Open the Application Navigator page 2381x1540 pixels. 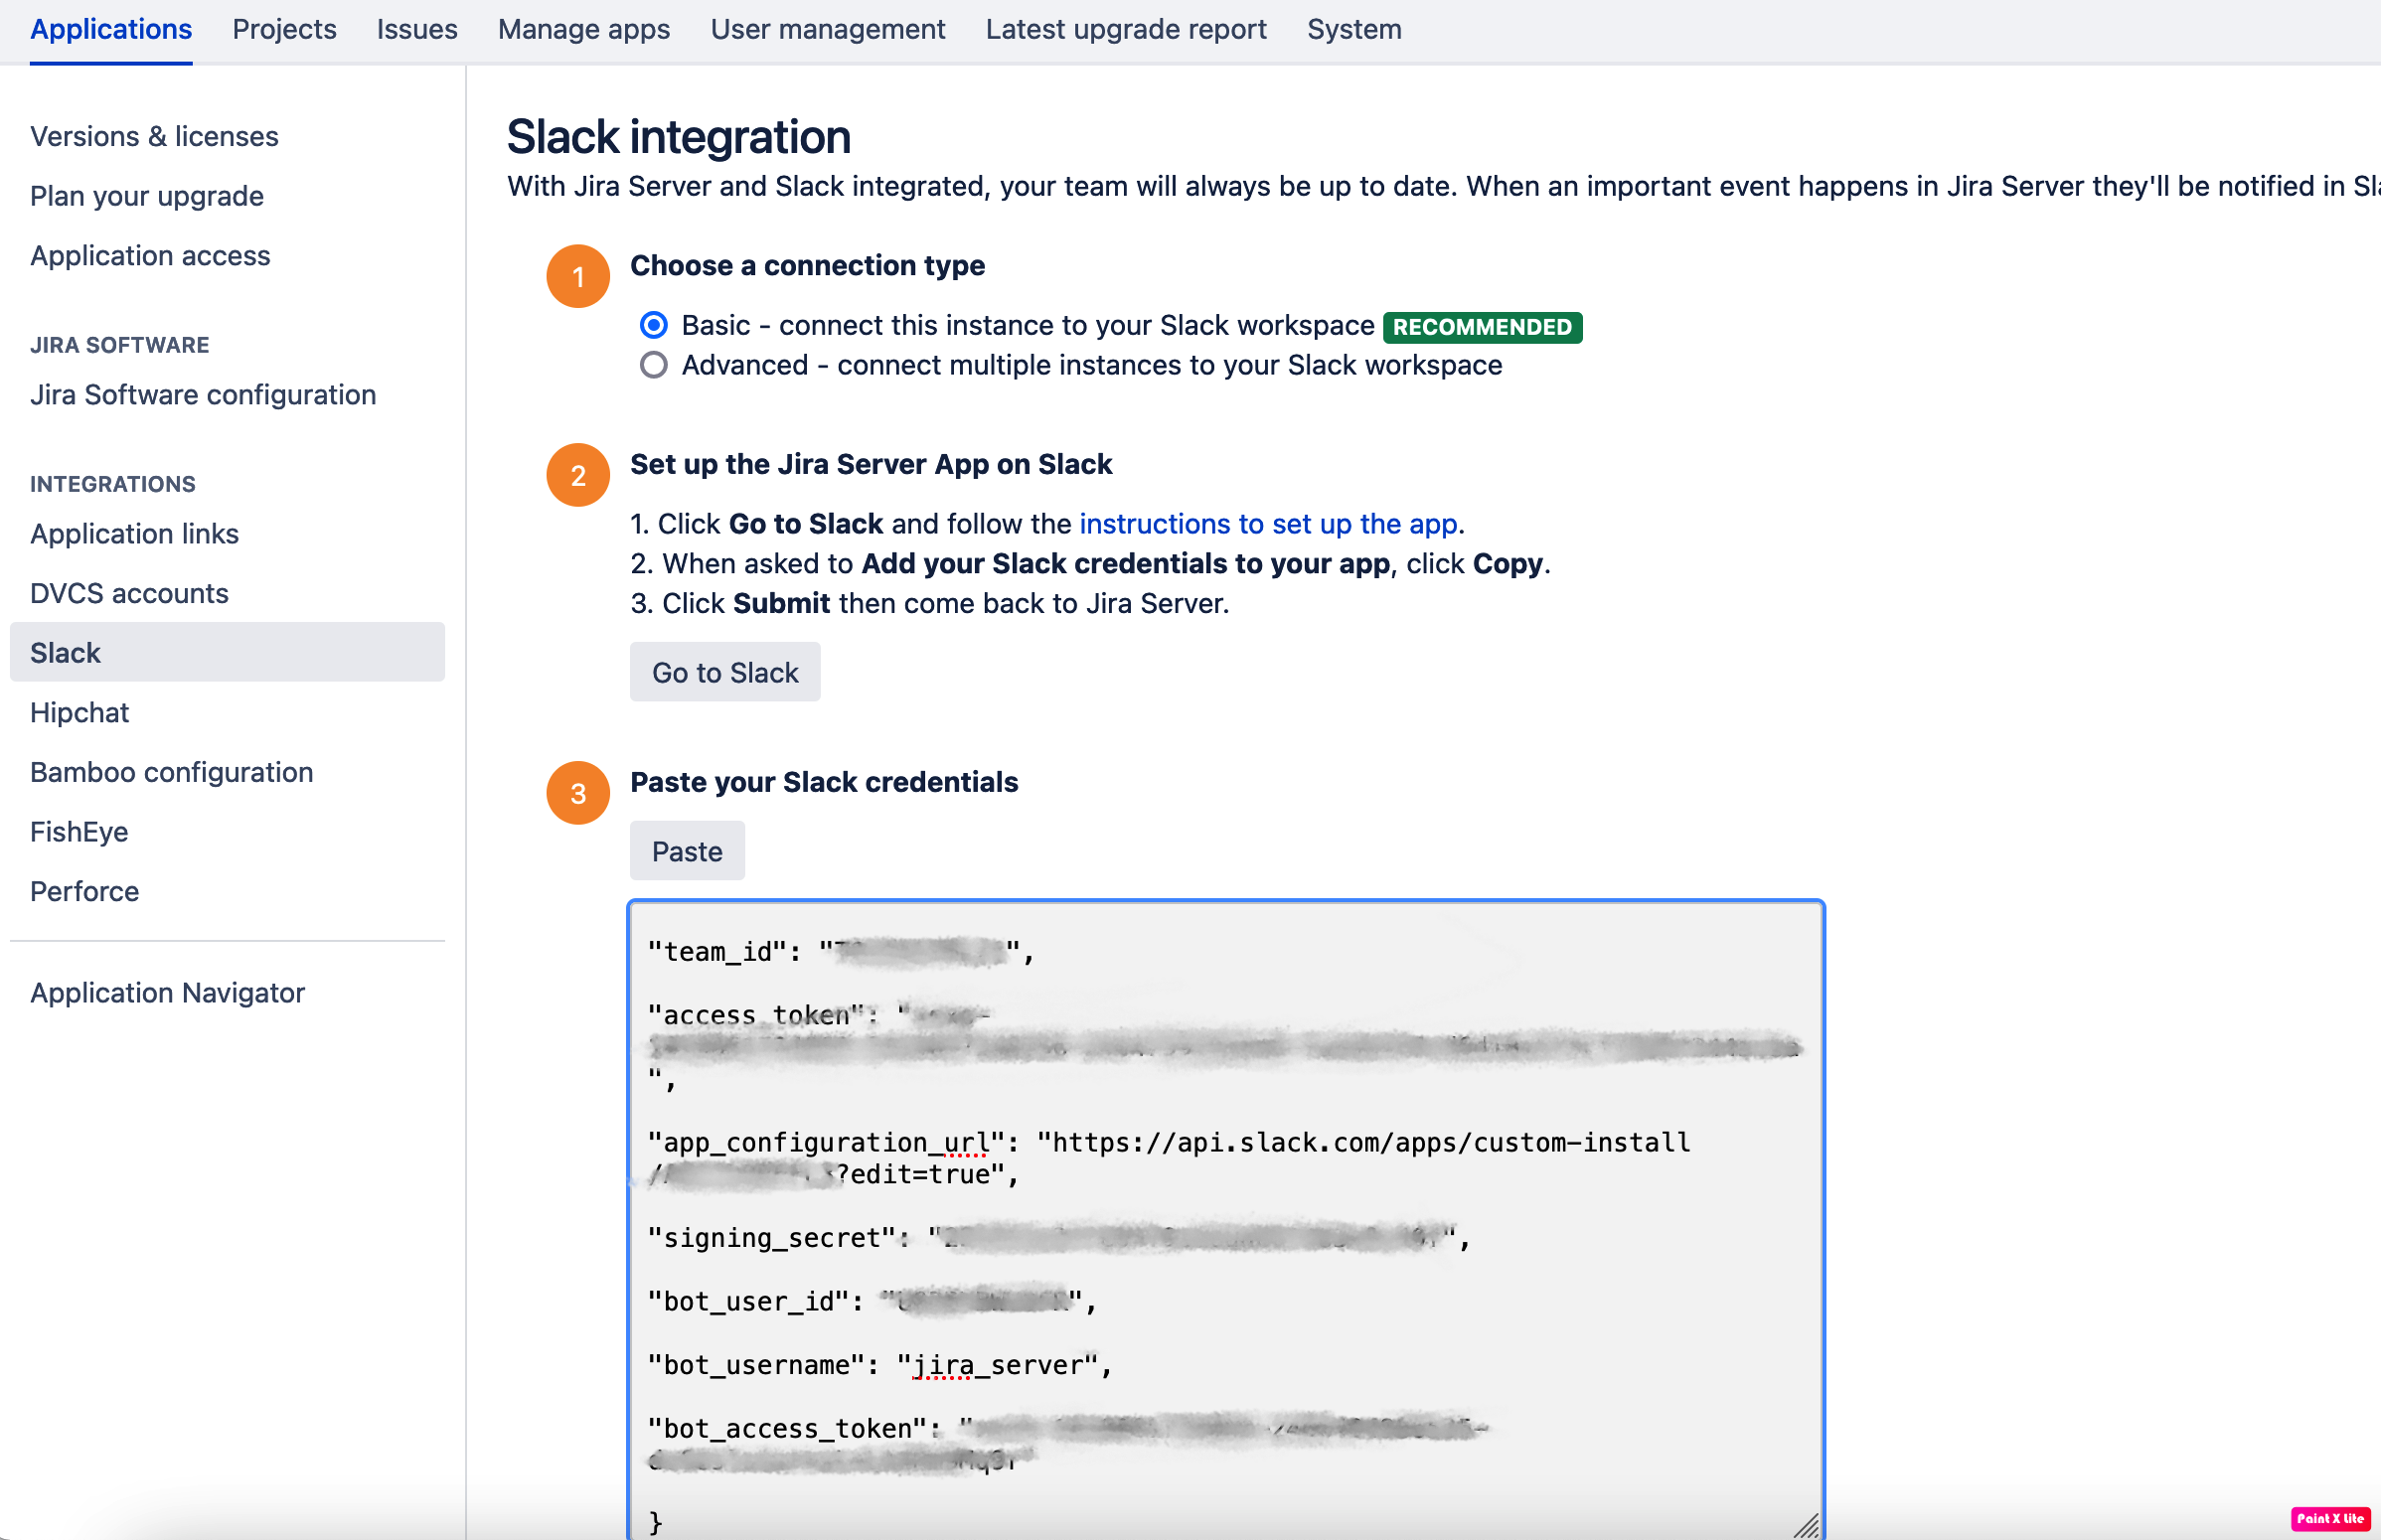pyautogui.click(x=167, y=992)
